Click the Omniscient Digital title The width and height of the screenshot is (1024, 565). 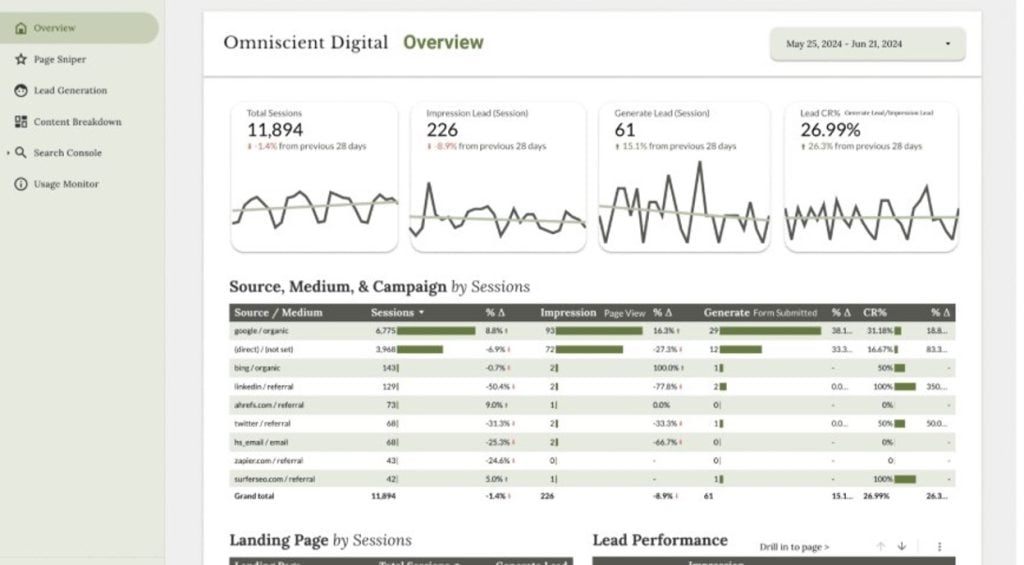(x=306, y=42)
